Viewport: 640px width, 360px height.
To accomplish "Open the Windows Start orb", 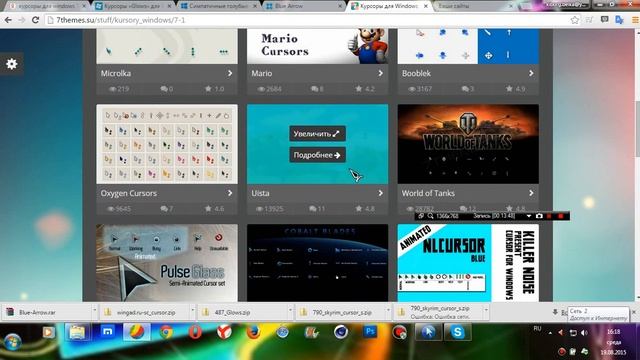I will pos(13,341).
